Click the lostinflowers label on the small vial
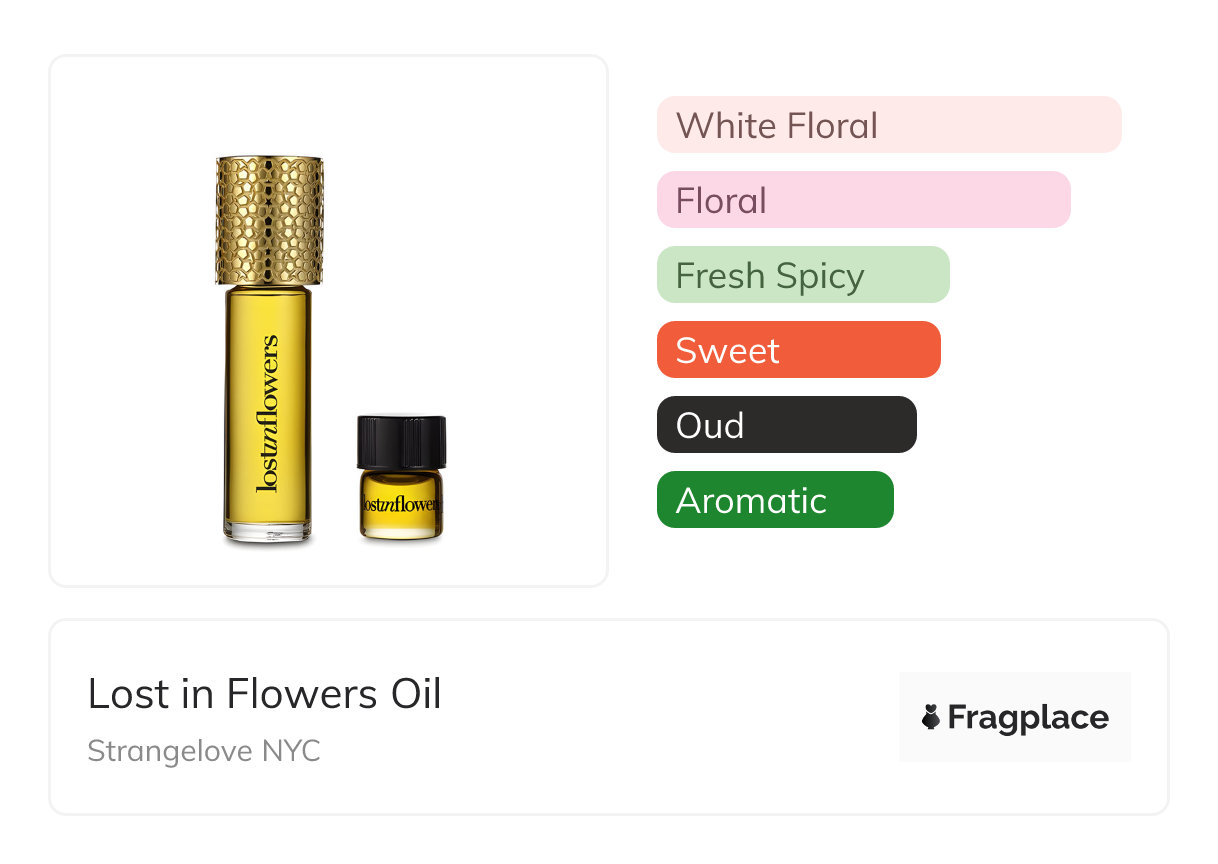The image size is (1218, 864). [x=401, y=504]
